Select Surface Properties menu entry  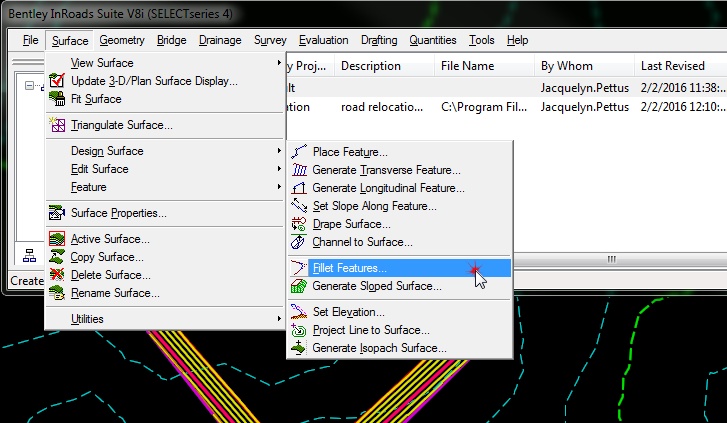[x=165, y=213]
